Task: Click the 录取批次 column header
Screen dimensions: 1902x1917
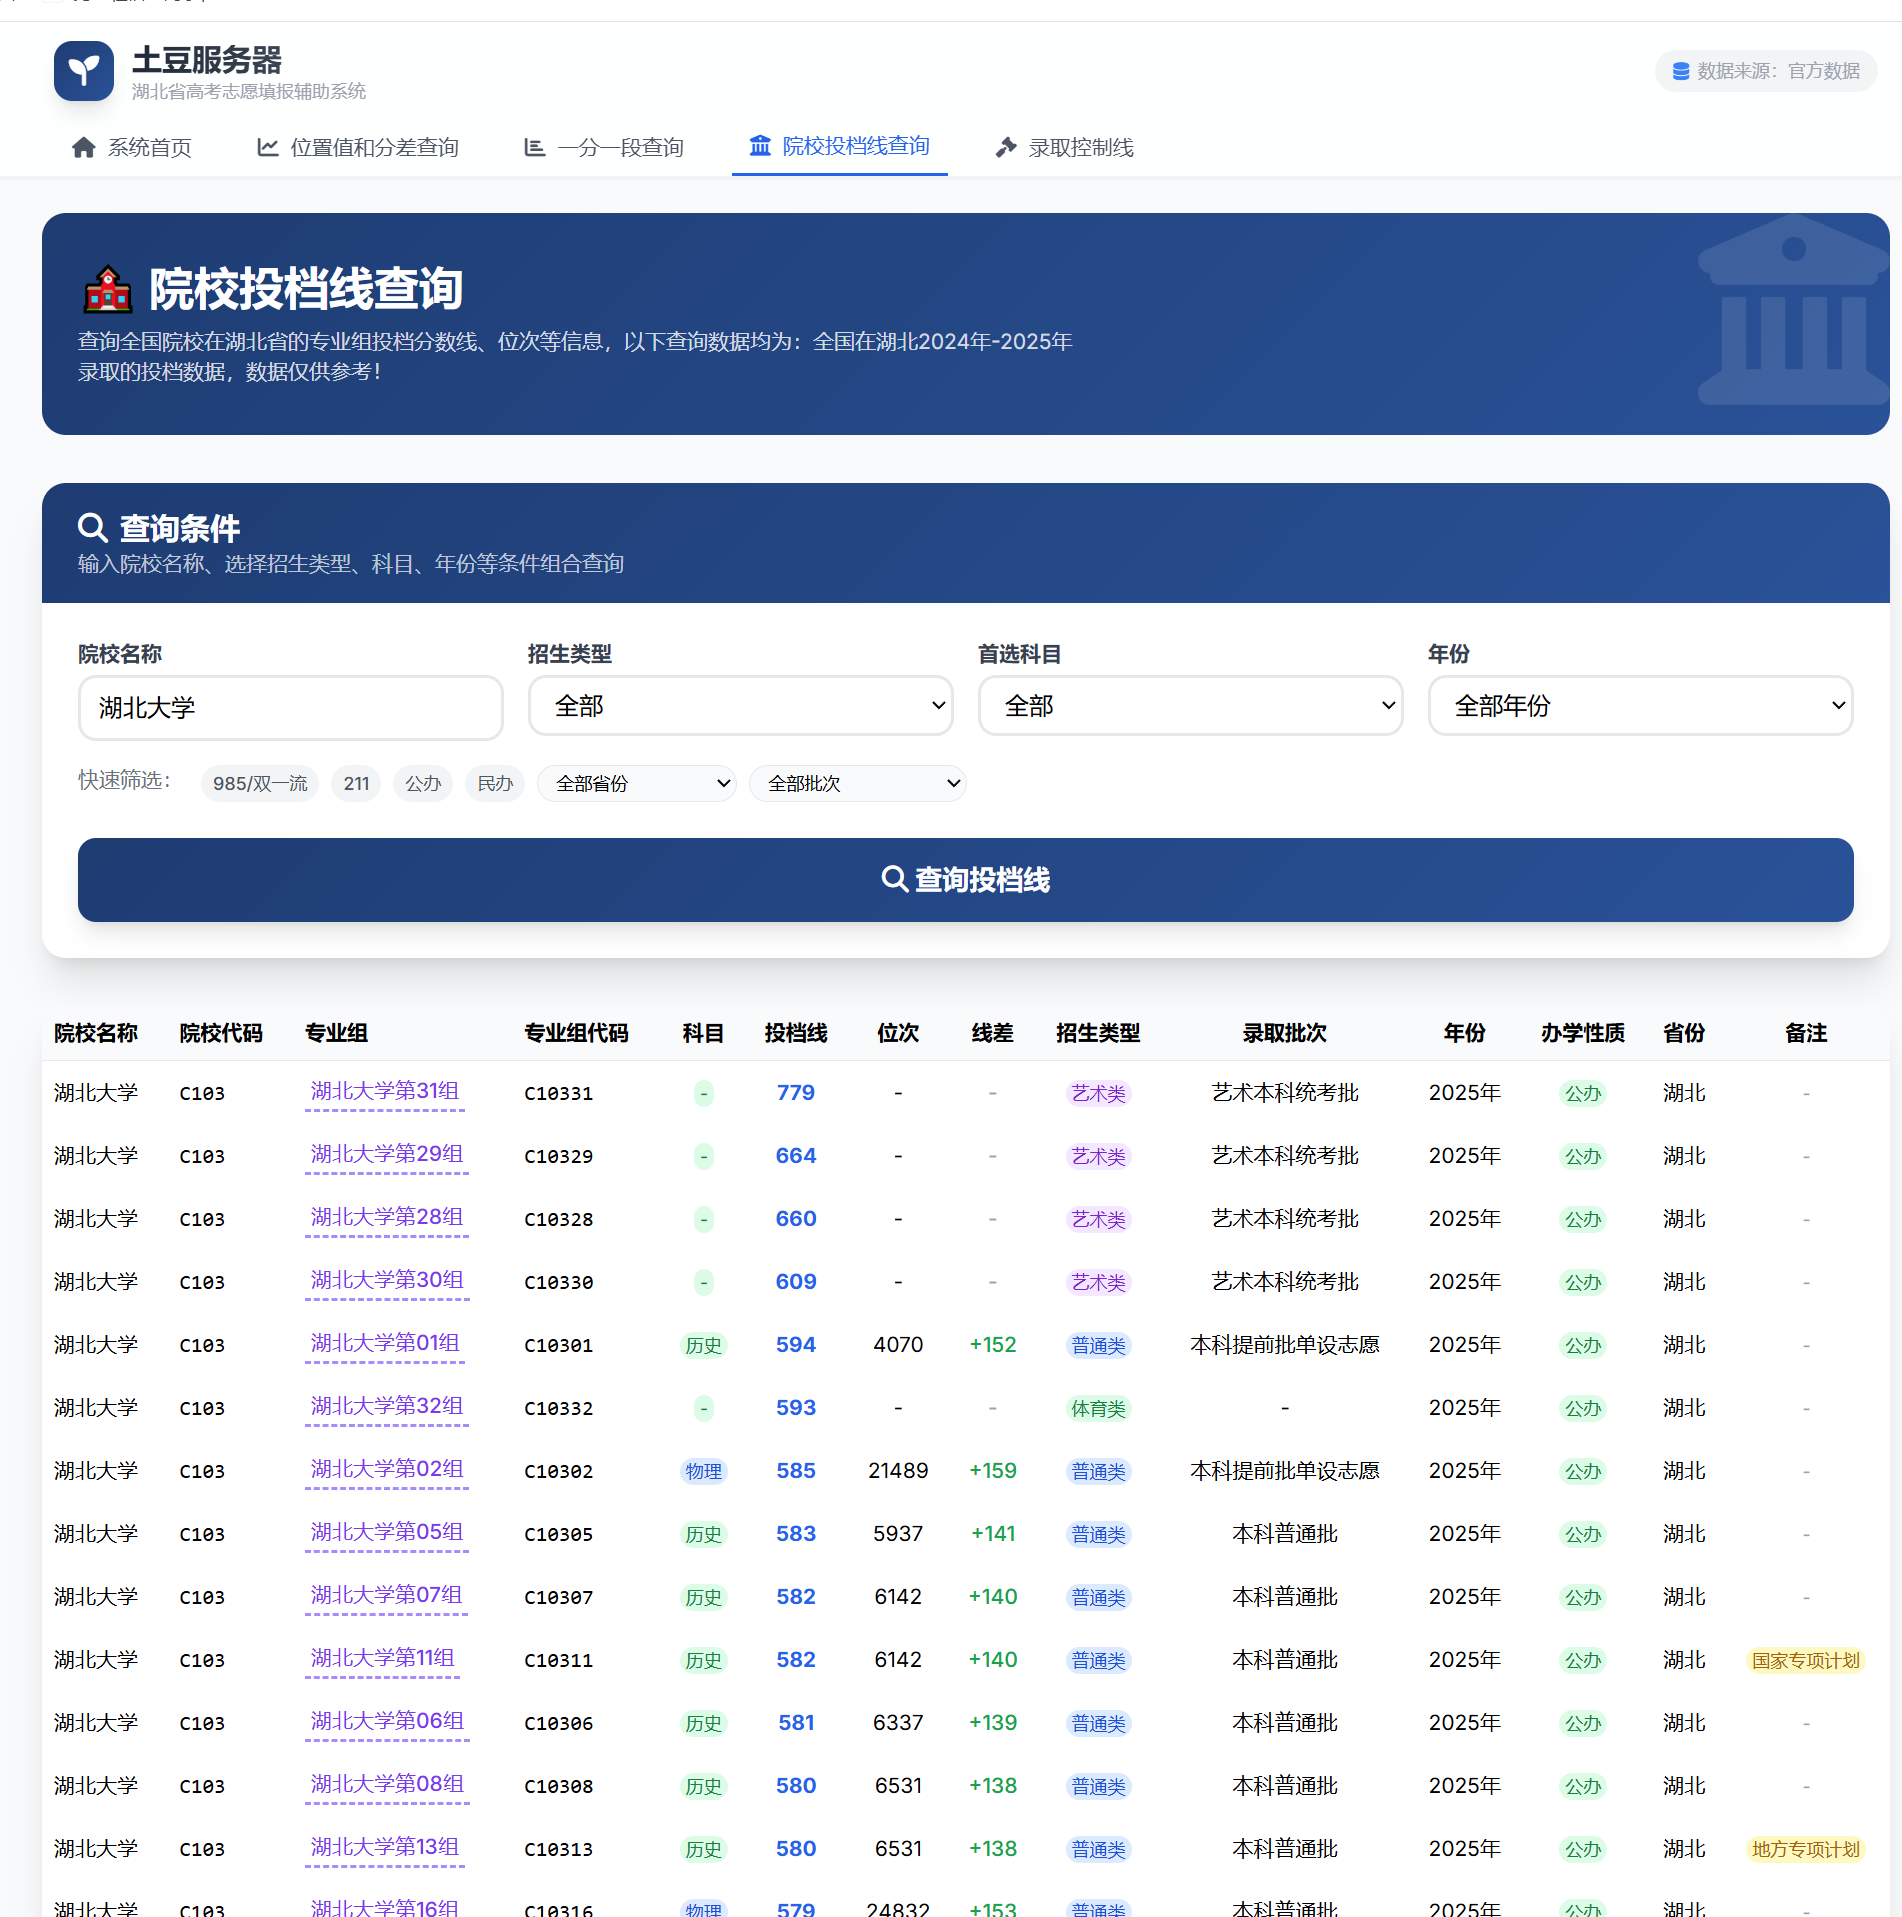Action: tap(1285, 1033)
